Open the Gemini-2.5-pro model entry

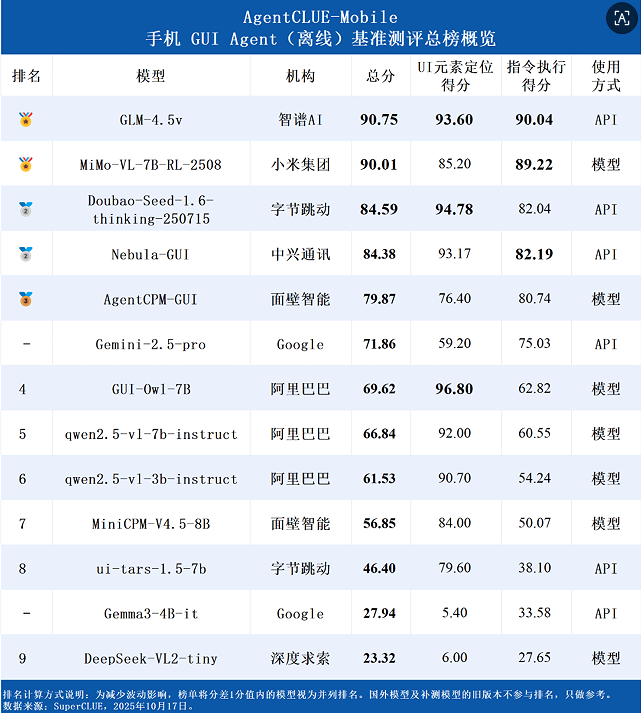(150, 344)
